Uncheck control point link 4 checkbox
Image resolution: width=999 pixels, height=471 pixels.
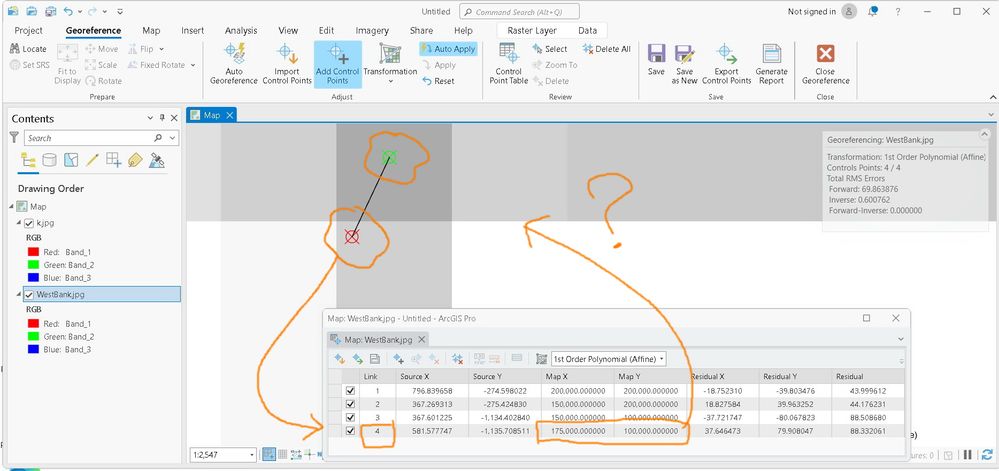pyautogui.click(x=350, y=431)
